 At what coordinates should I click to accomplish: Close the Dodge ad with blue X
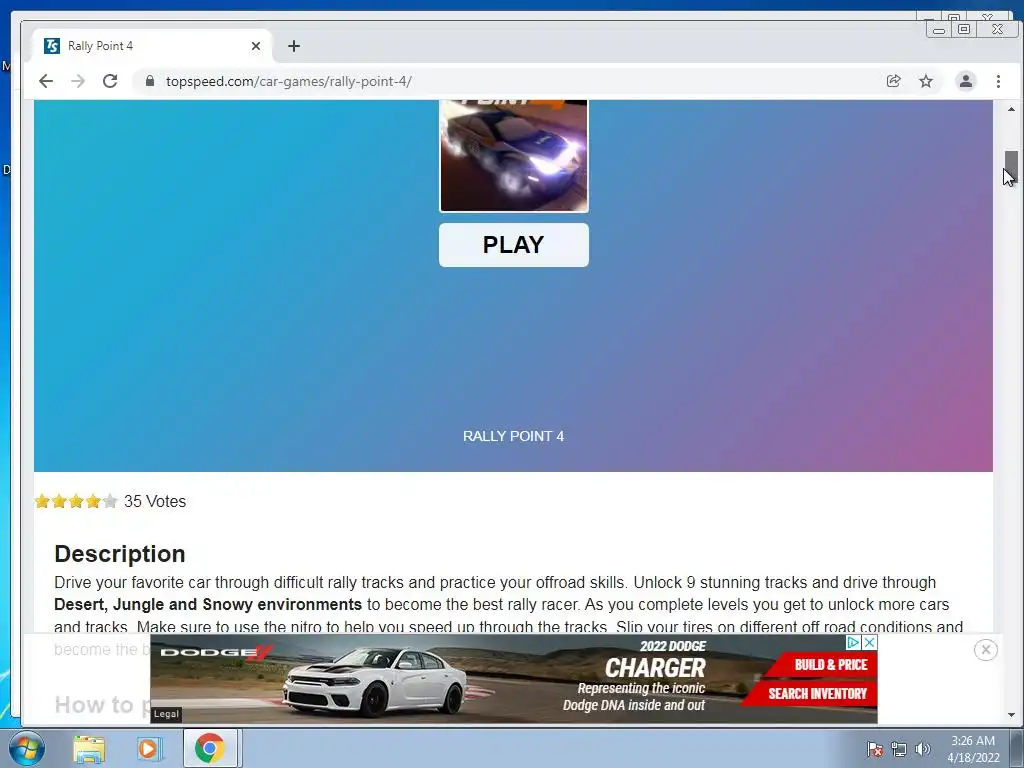click(869, 643)
